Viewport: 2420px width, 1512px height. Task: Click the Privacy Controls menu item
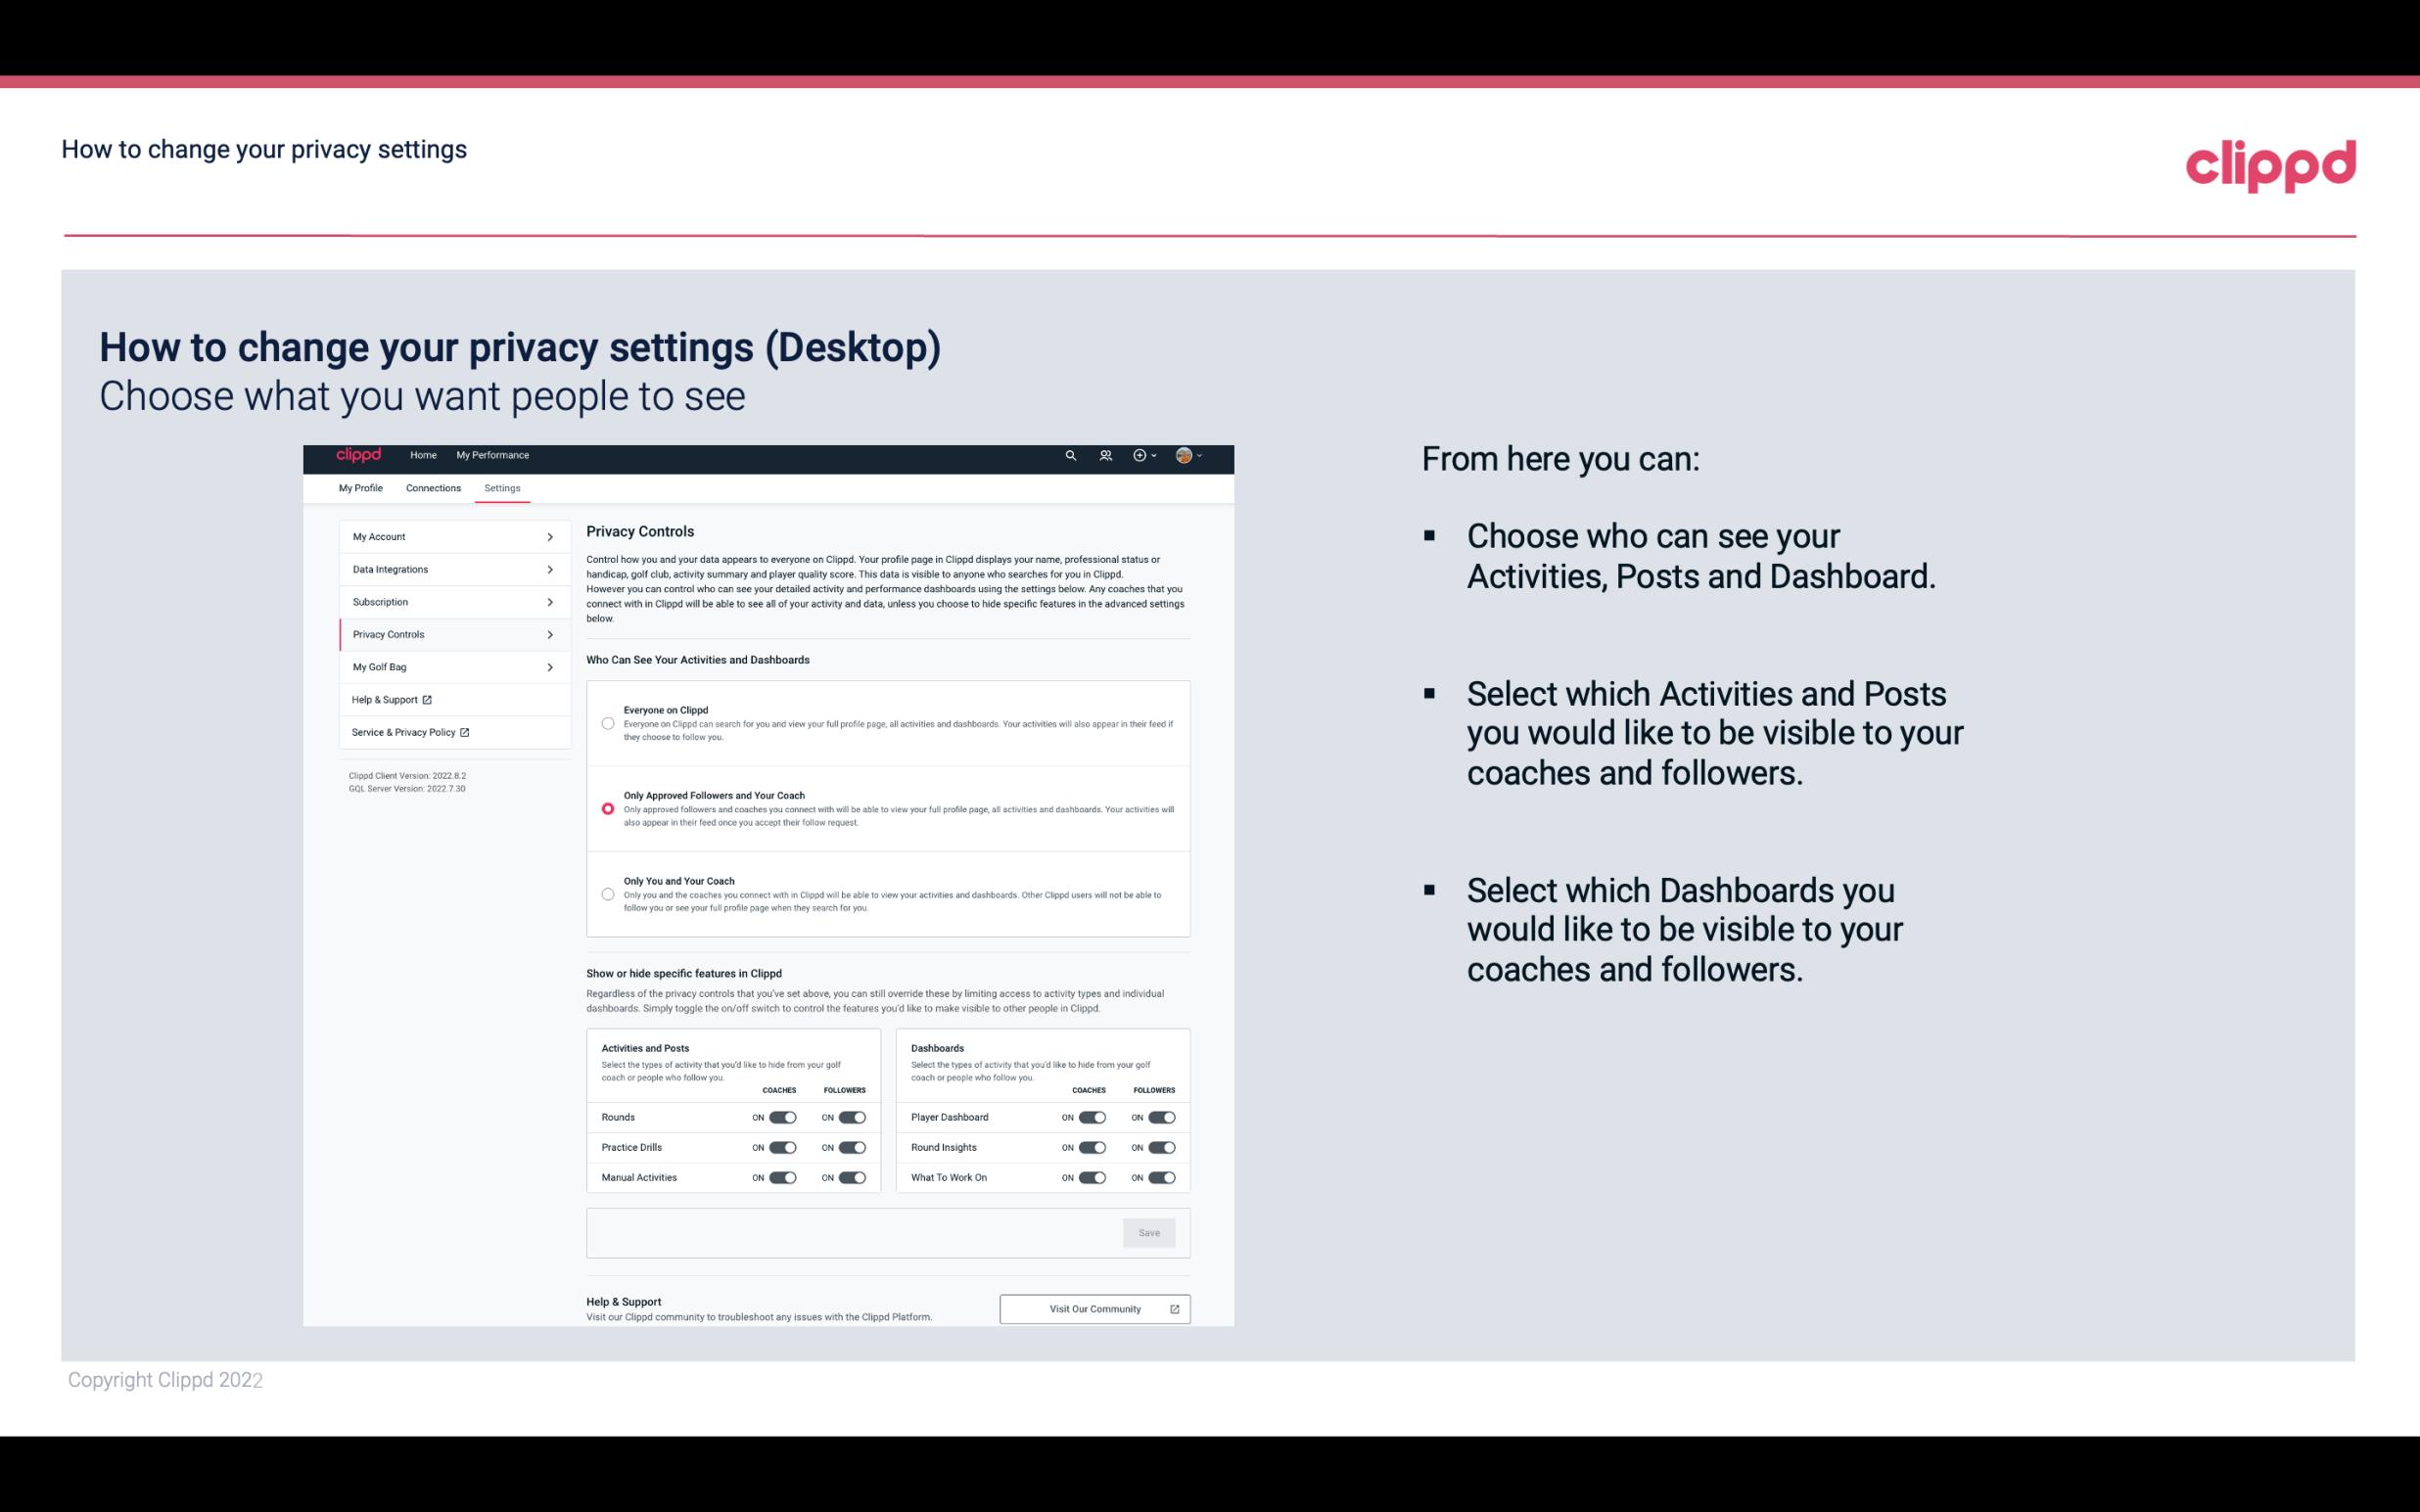[x=444, y=634]
